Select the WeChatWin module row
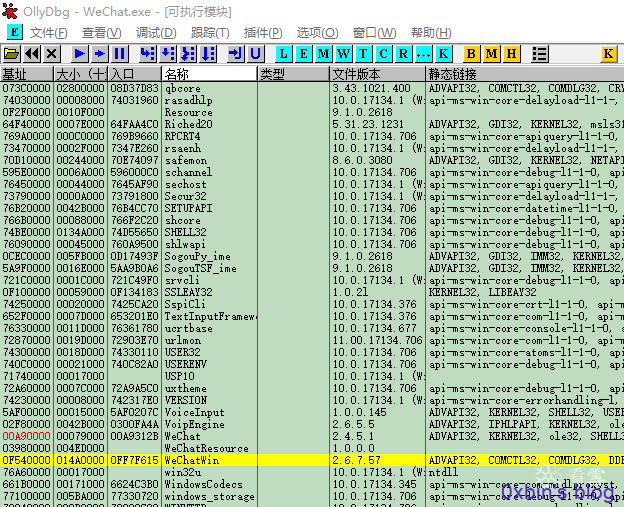Screen dimensions: 624x507 (x=312, y=460)
